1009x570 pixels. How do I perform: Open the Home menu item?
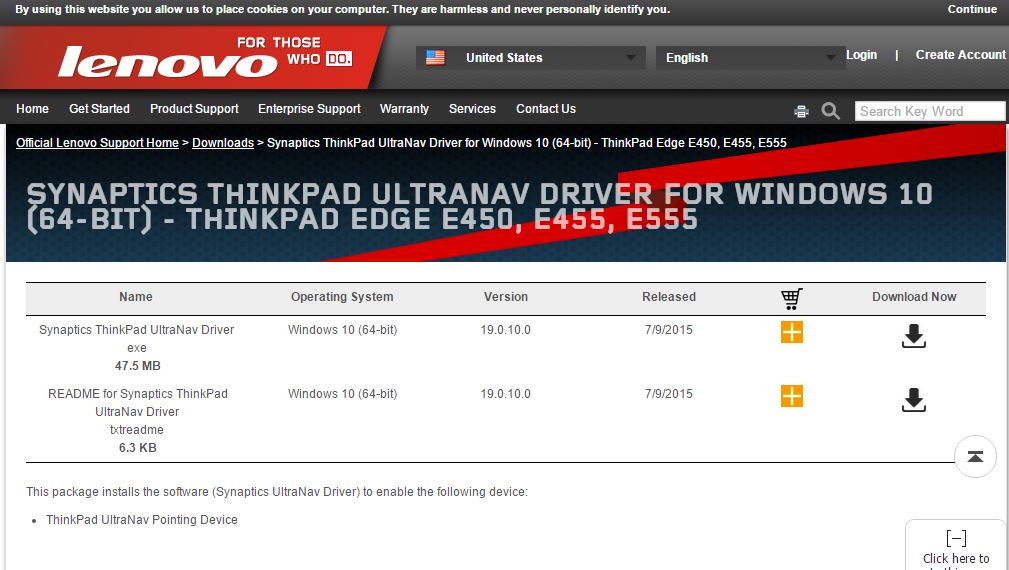(32, 109)
